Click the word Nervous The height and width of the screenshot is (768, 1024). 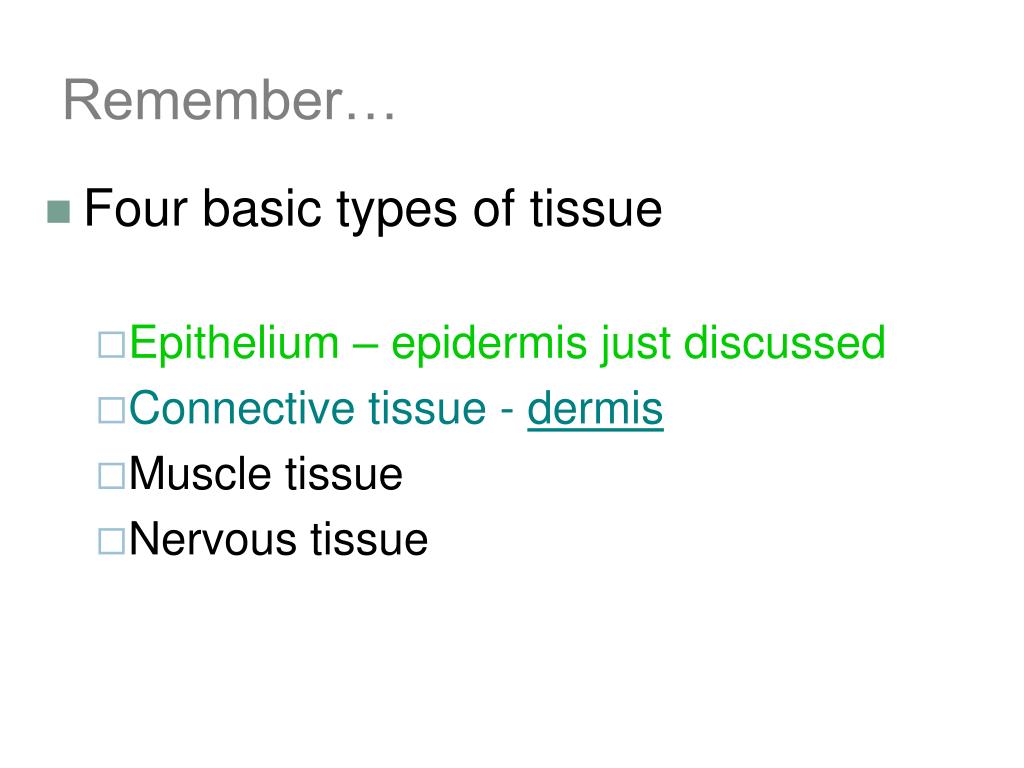click(x=214, y=539)
